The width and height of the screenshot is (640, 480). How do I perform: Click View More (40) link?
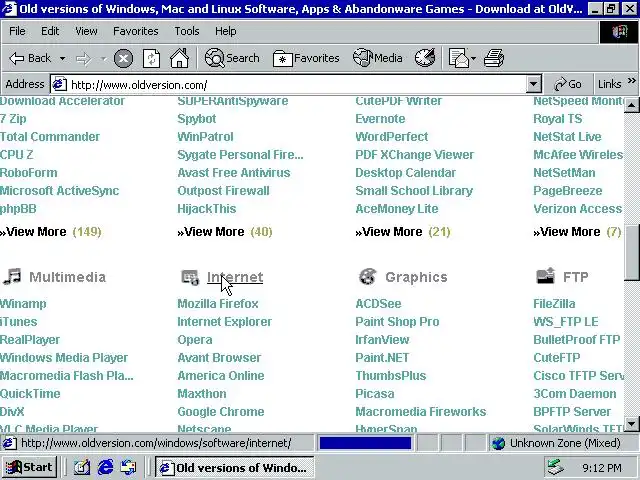[x=225, y=232]
